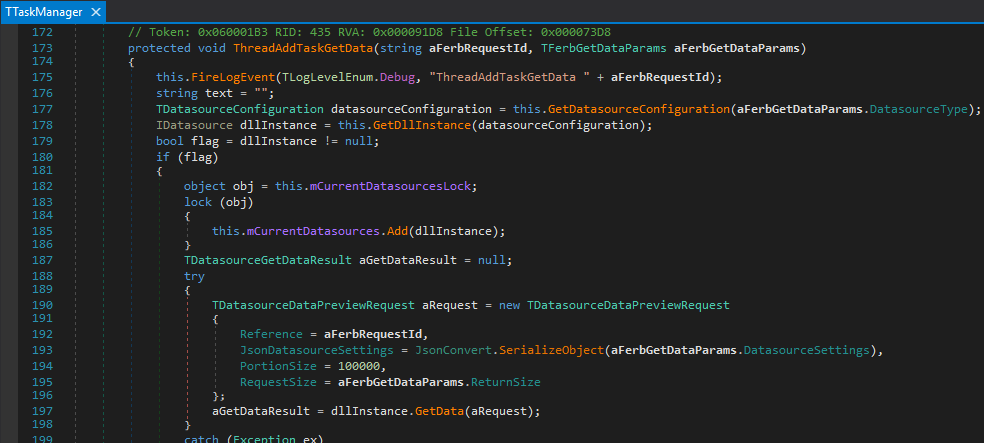984x443 pixels.
Task: Click line number 180 in gutter
Action: point(42,157)
